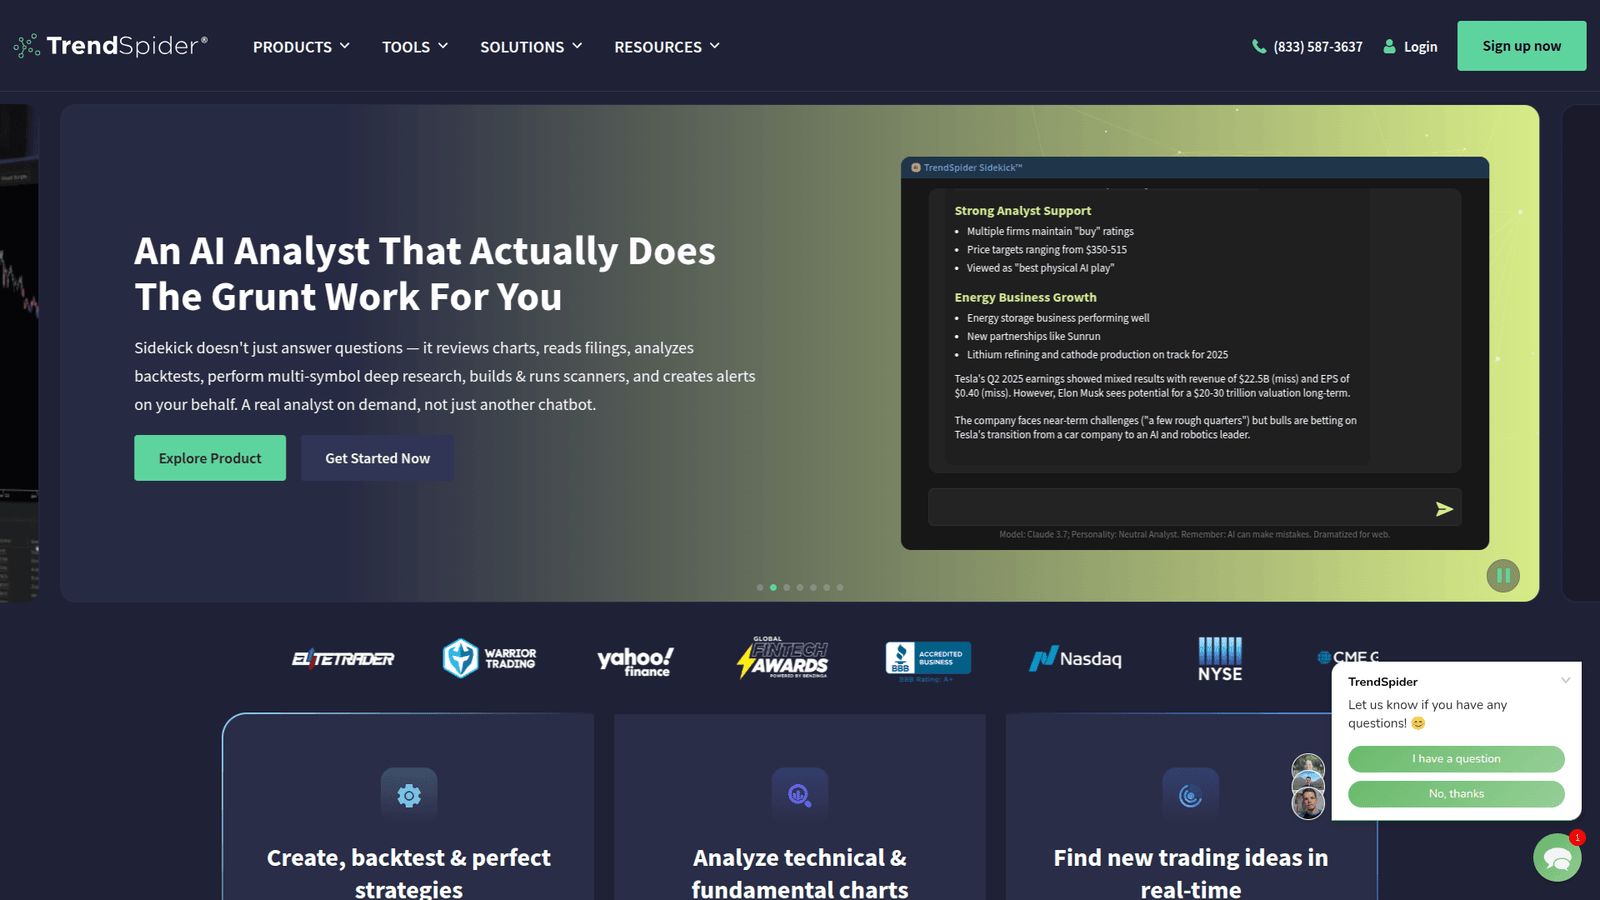Image resolution: width=1600 pixels, height=900 pixels.
Task: Dismiss chat with No, thanks
Action: (1456, 794)
